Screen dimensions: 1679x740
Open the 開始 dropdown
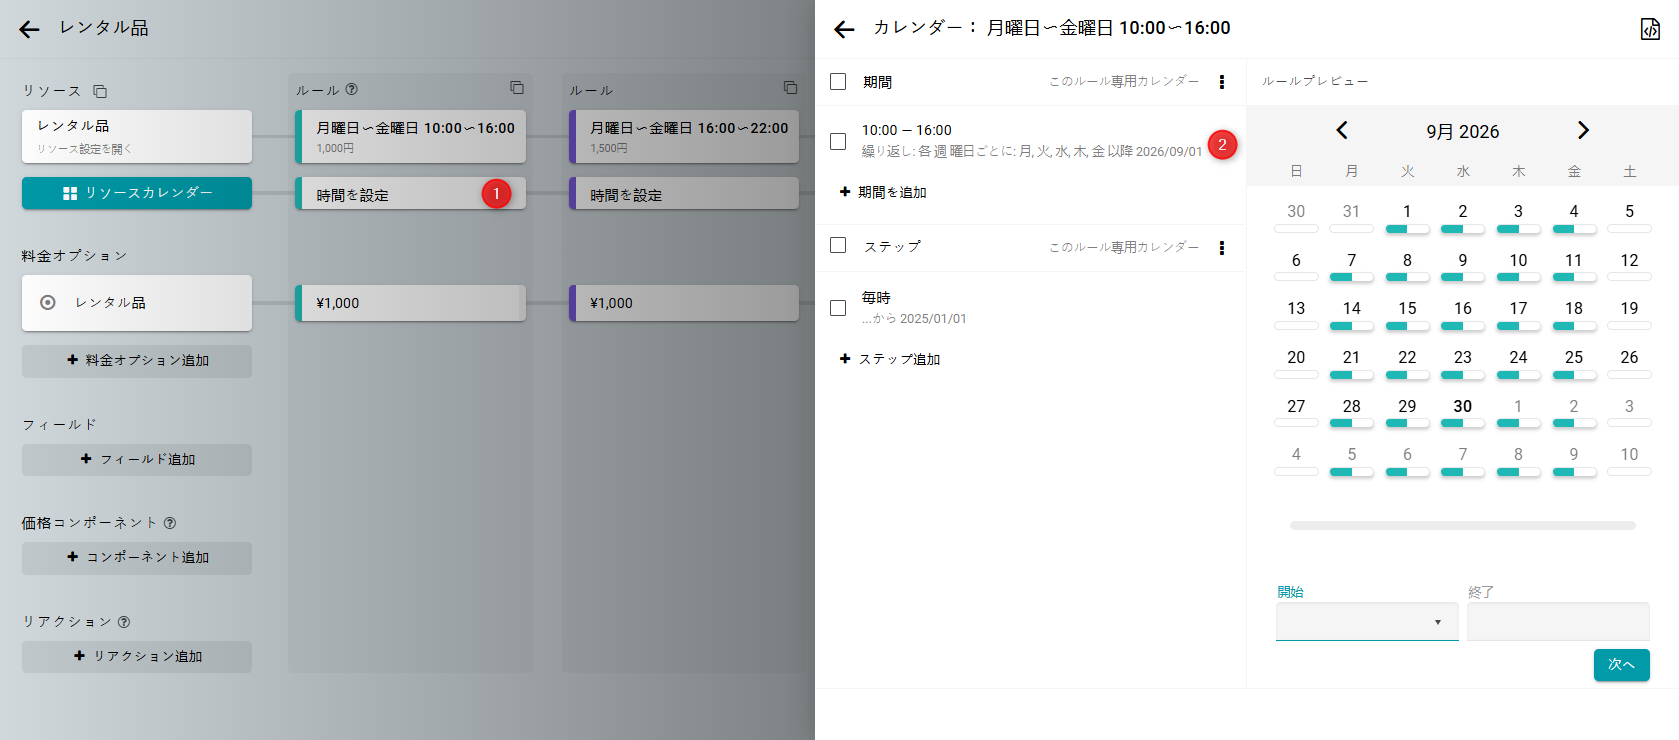[x=1367, y=621]
